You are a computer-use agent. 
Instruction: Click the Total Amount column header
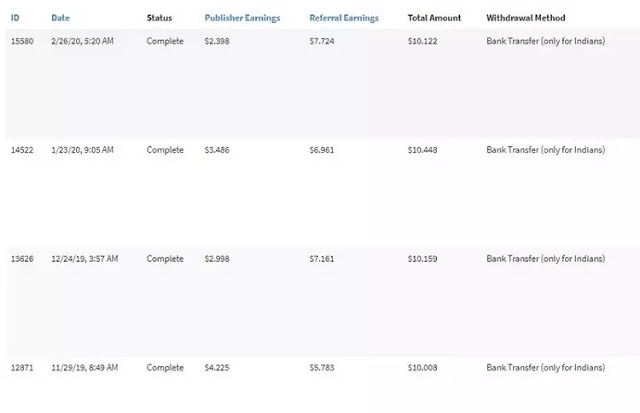434,18
